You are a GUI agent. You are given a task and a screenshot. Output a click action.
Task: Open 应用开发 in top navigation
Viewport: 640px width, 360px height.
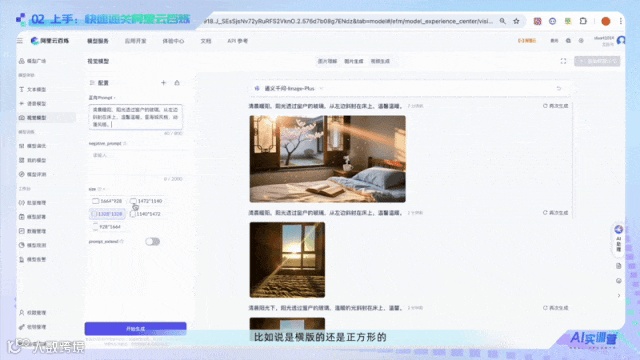point(136,41)
